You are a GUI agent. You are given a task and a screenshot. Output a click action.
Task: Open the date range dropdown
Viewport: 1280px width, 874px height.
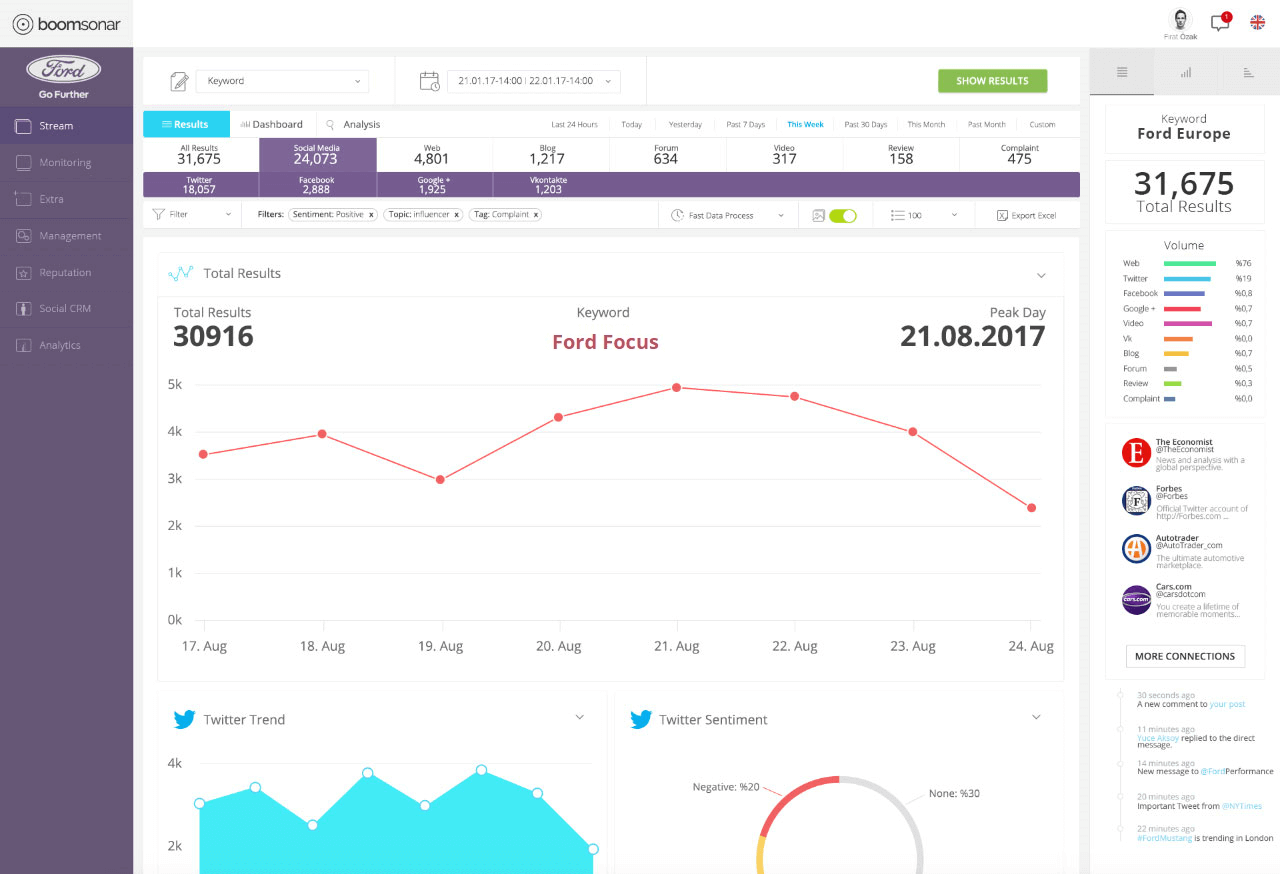coord(534,81)
